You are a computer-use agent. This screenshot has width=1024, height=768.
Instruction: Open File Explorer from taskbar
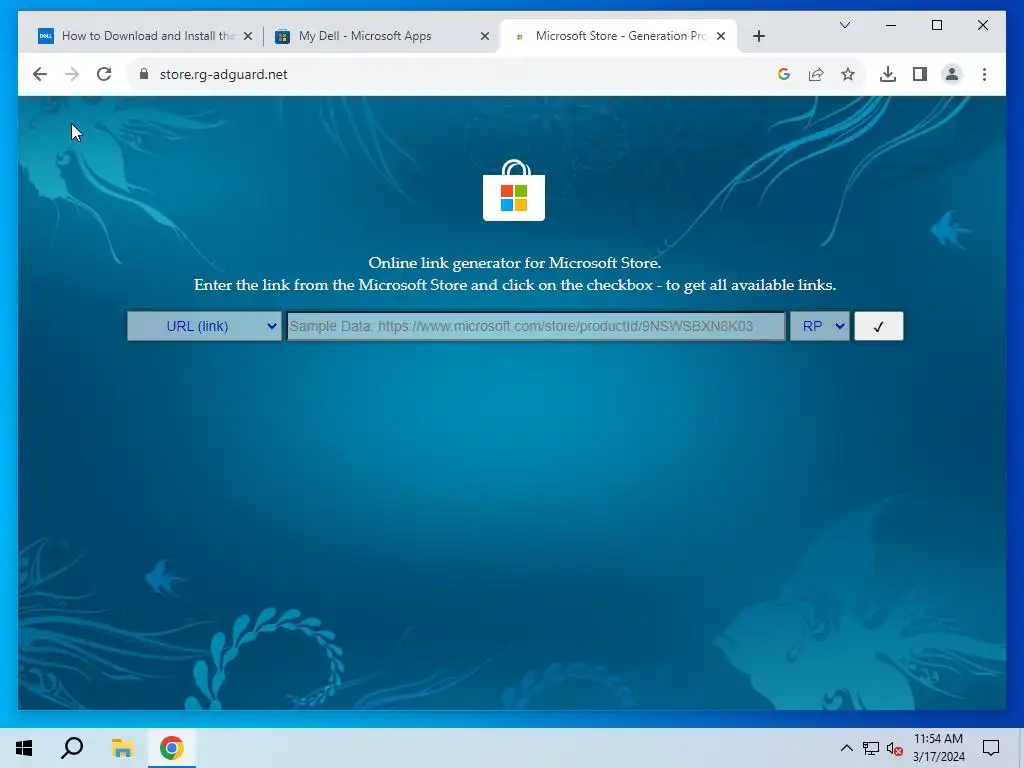pos(122,748)
